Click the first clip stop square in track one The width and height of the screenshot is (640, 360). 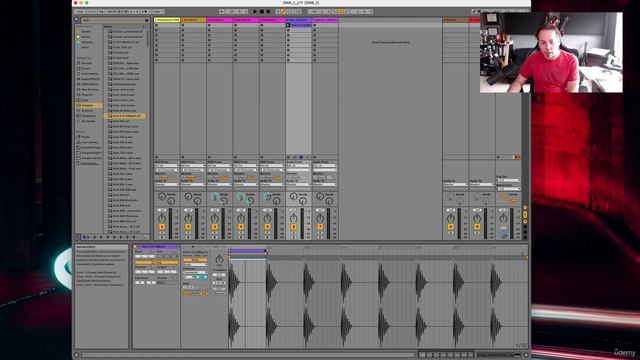[x=156, y=25]
